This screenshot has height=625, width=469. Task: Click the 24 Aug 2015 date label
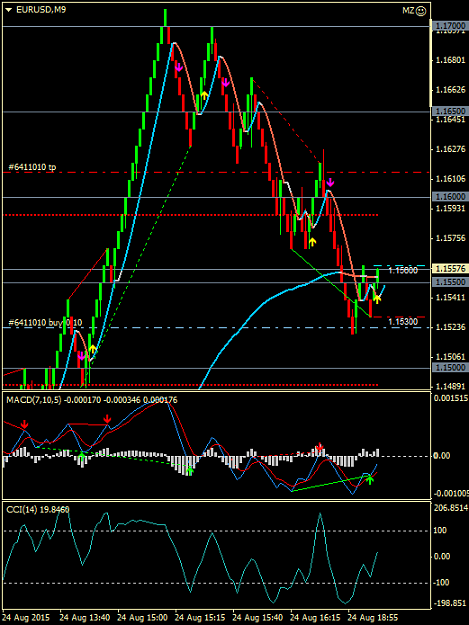(x=26, y=618)
